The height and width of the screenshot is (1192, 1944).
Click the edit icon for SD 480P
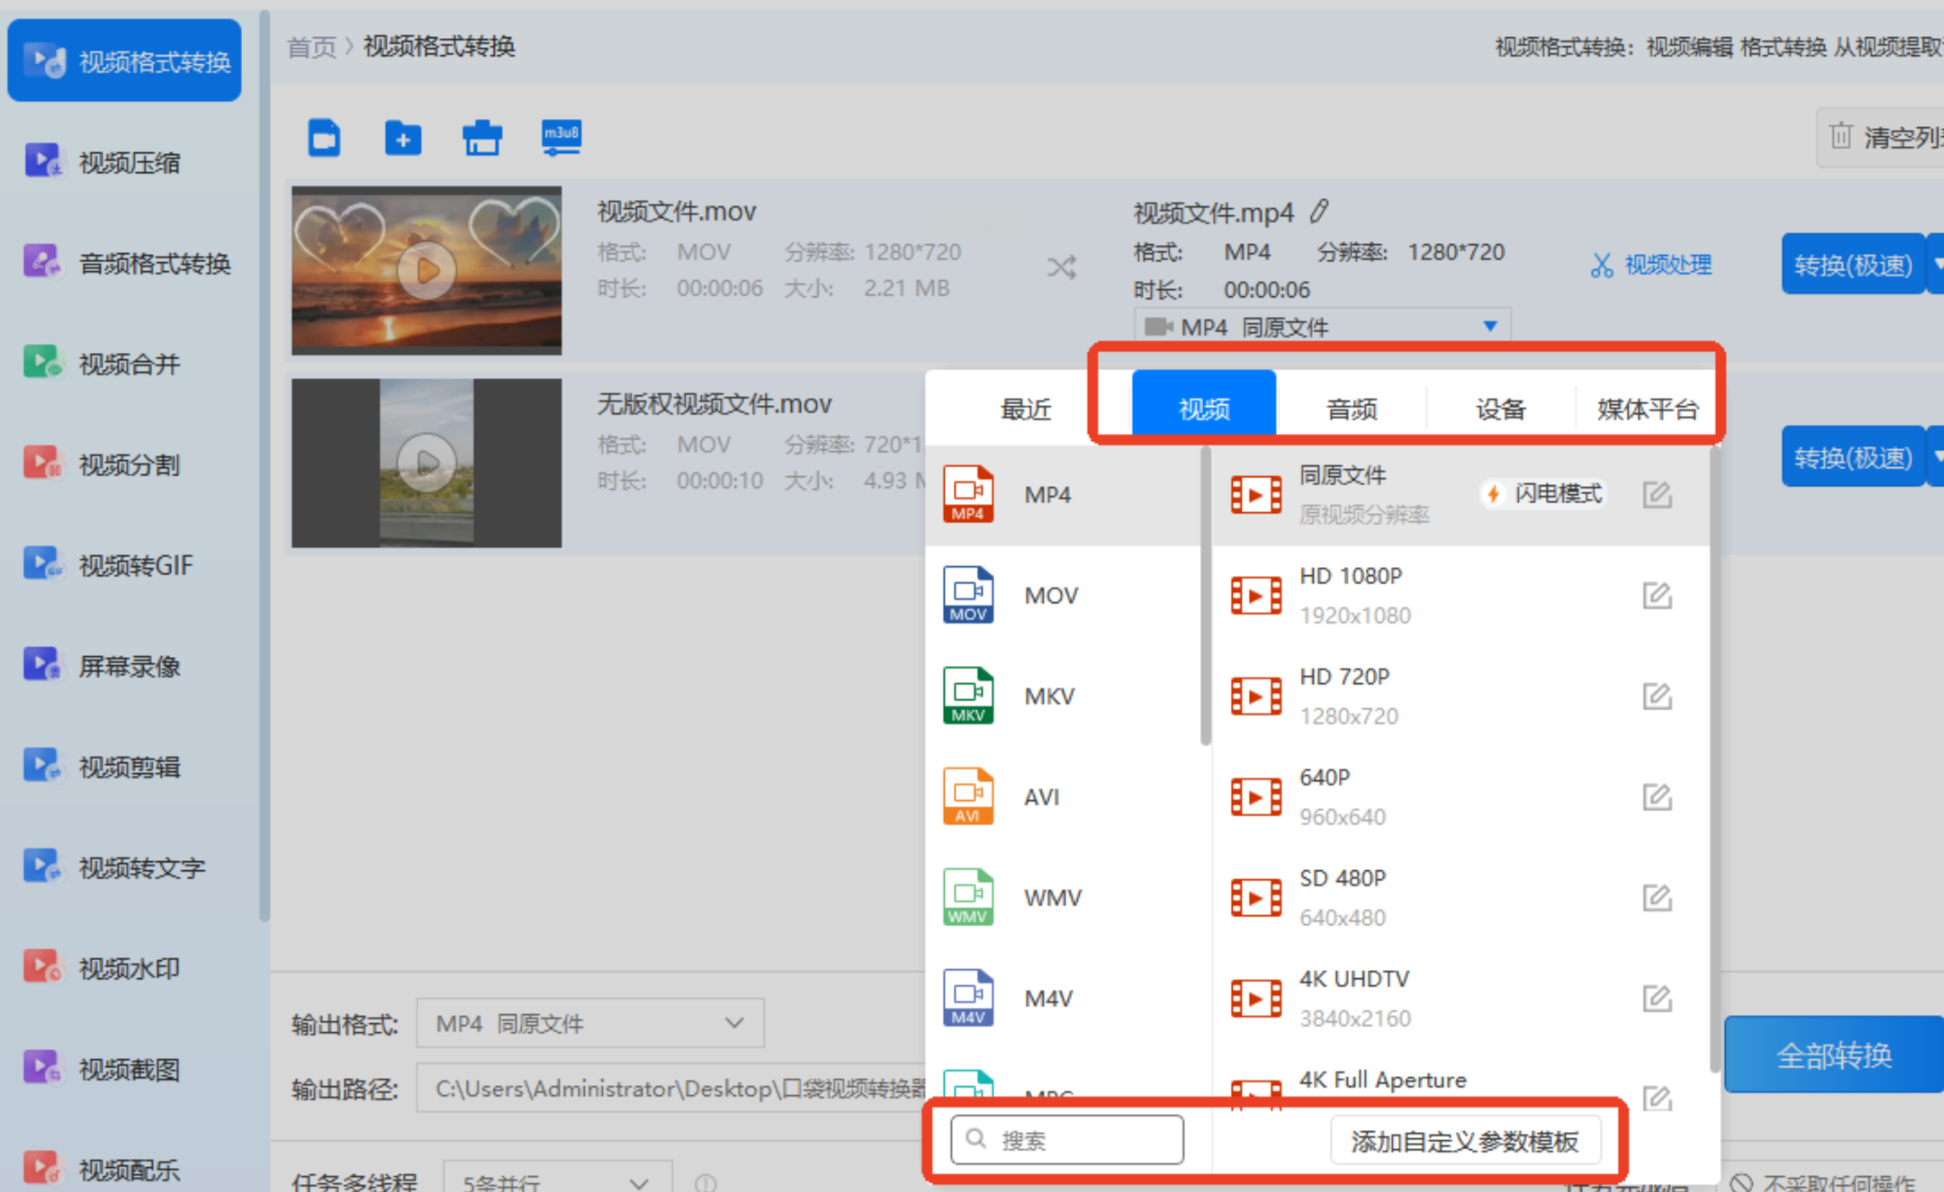[x=1657, y=898]
